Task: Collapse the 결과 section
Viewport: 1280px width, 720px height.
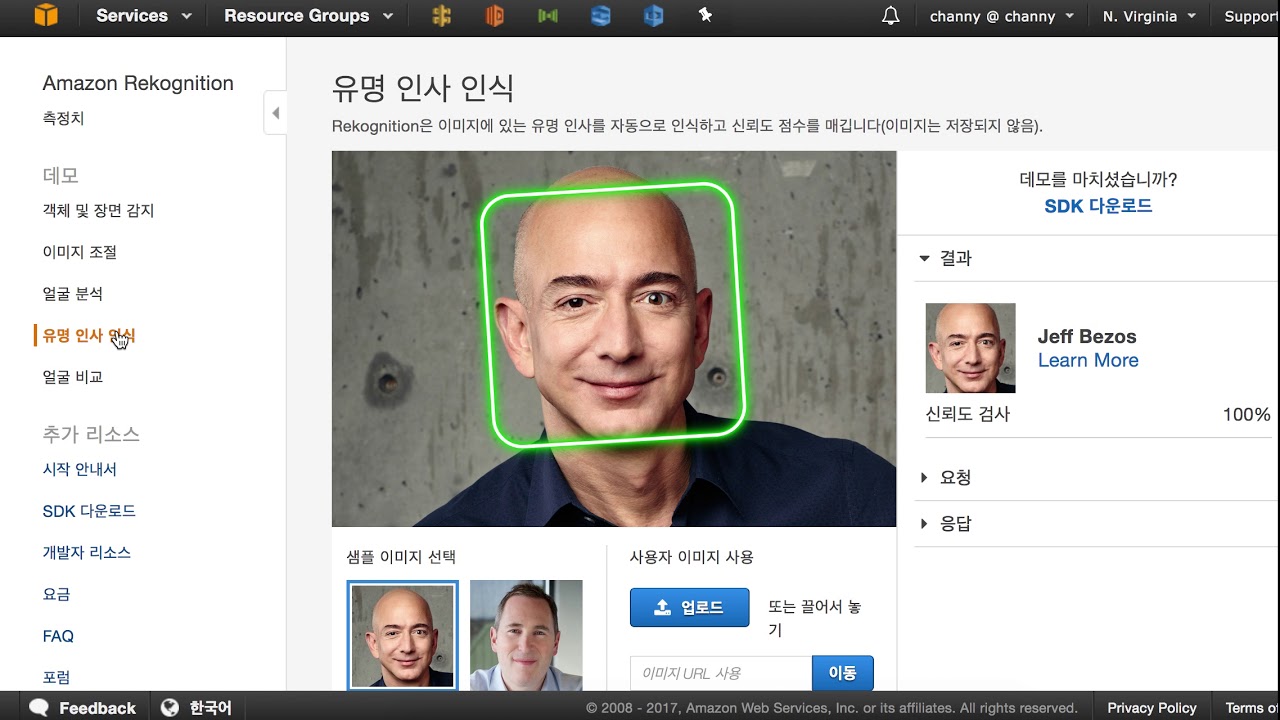Action: [946, 258]
